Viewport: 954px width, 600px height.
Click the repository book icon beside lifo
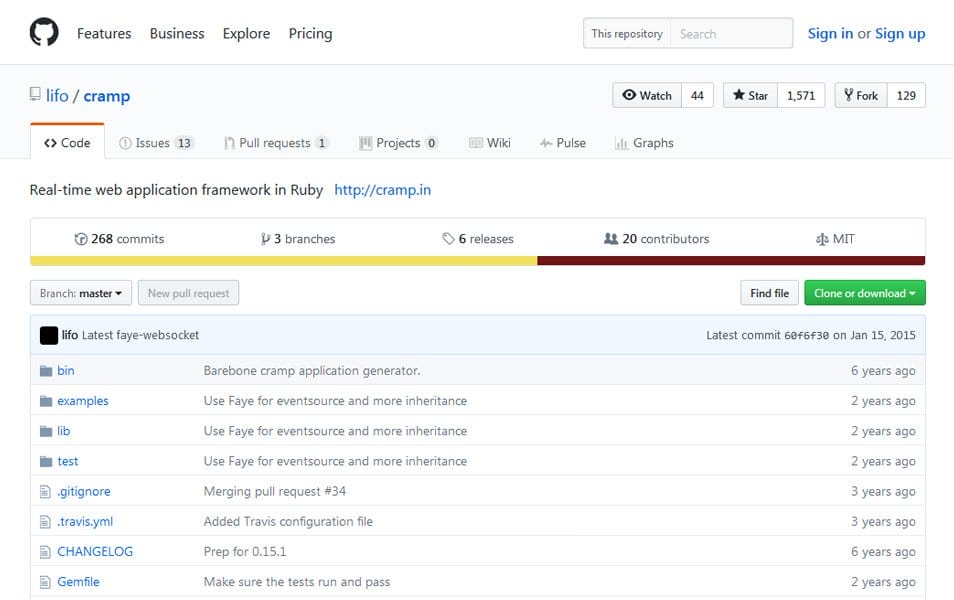[x=35, y=94]
